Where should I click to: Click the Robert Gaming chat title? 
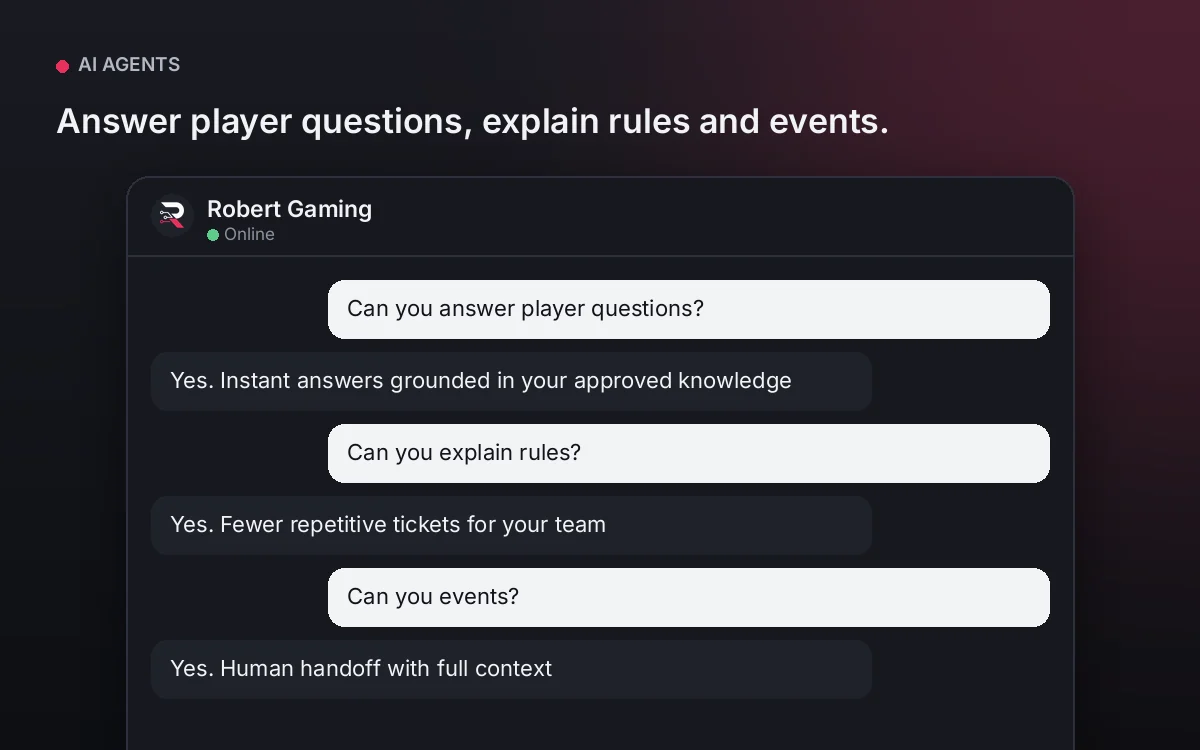[x=289, y=209]
